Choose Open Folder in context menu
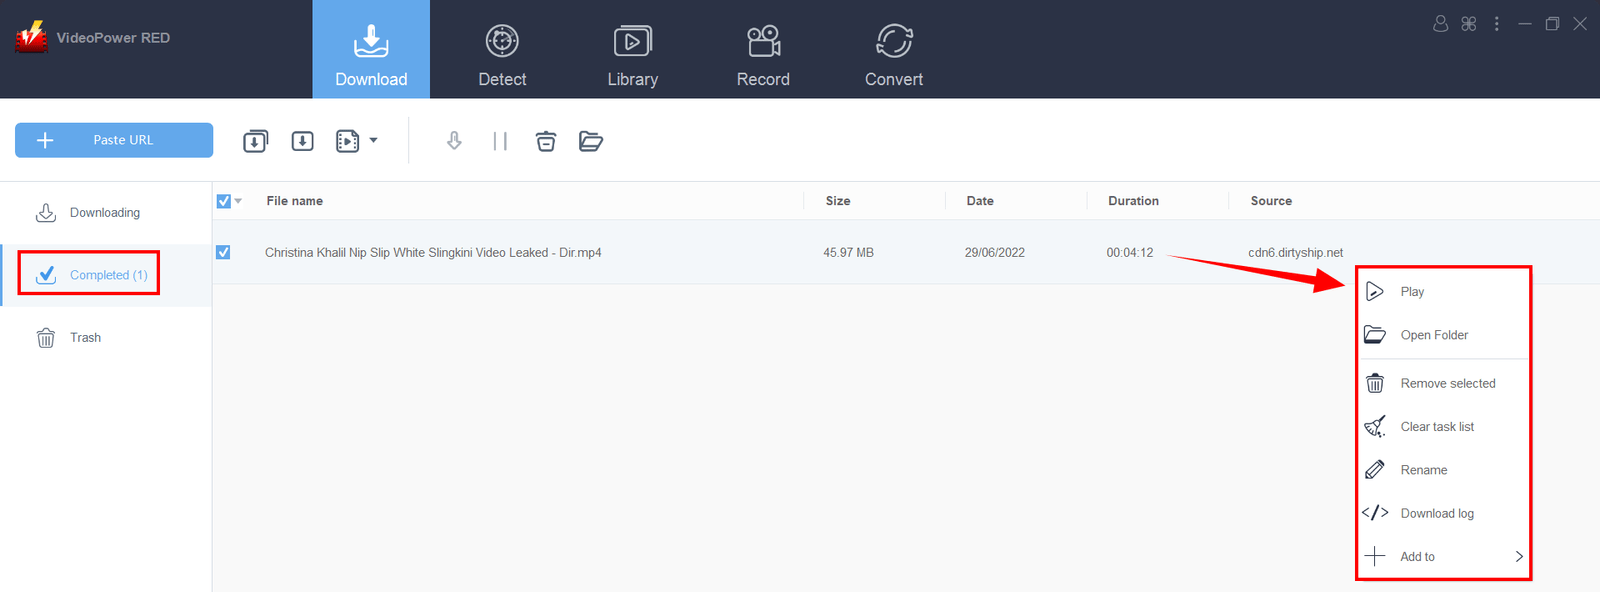 point(1444,335)
